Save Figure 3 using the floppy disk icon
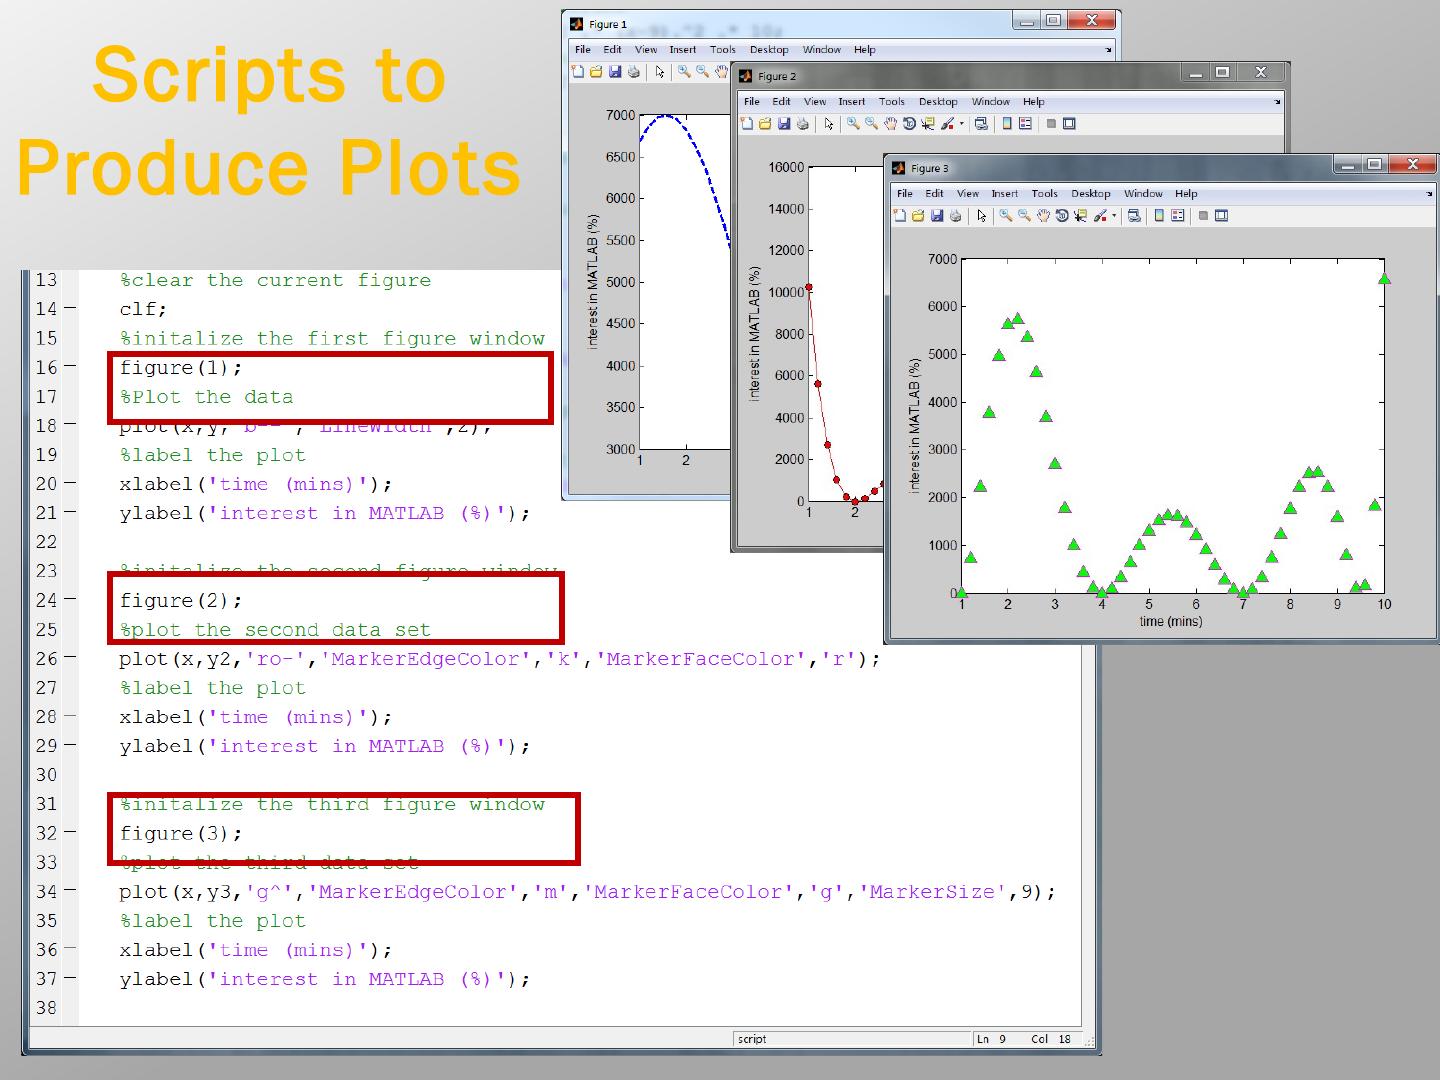This screenshot has width=1440, height=1080. click(x=937, y=216)
